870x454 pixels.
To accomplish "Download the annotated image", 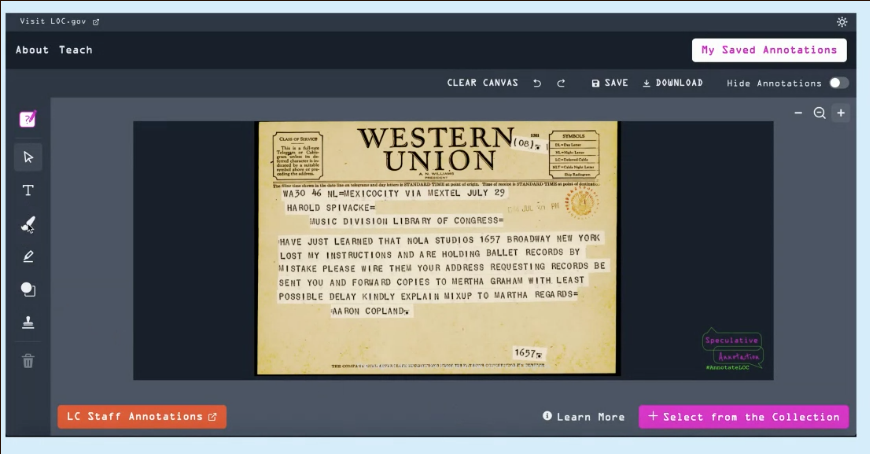I will pos(672,83).
